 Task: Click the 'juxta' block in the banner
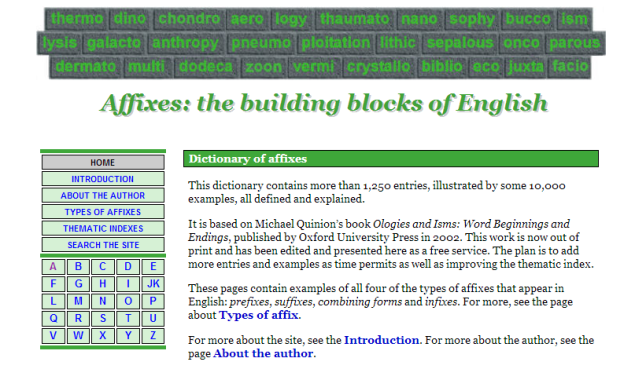coord(526,66)
